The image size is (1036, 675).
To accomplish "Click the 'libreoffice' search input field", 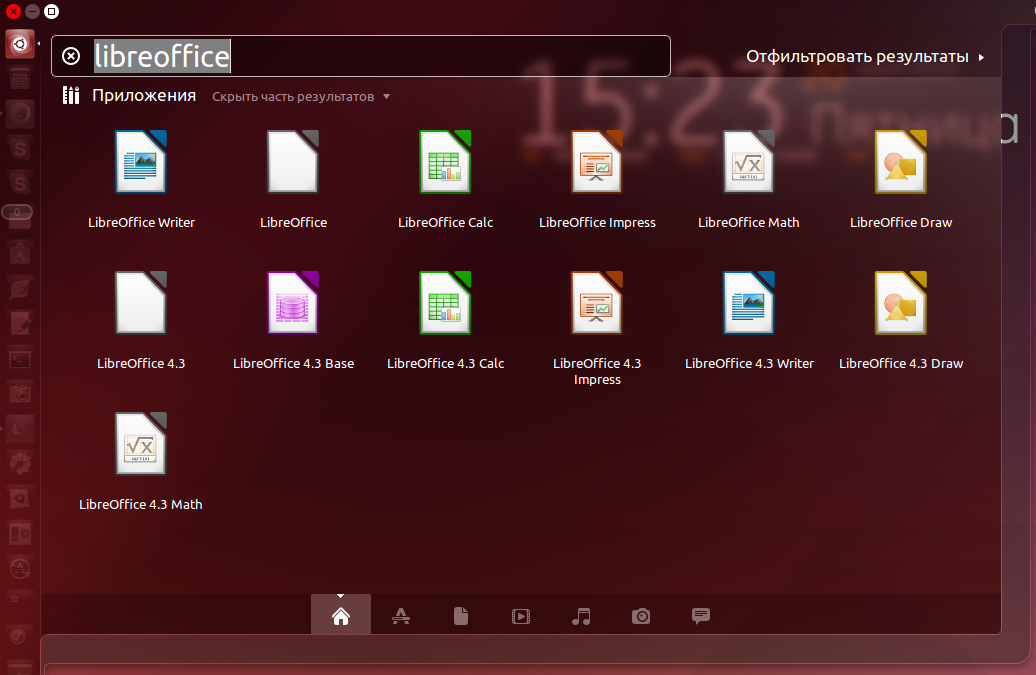I will [x=361, y=56].
